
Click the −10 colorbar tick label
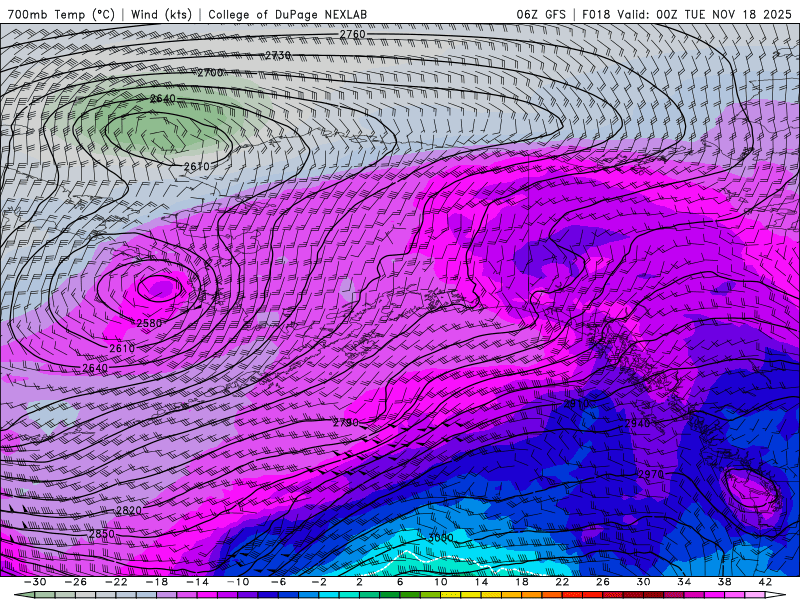click(x=238, y=582)
